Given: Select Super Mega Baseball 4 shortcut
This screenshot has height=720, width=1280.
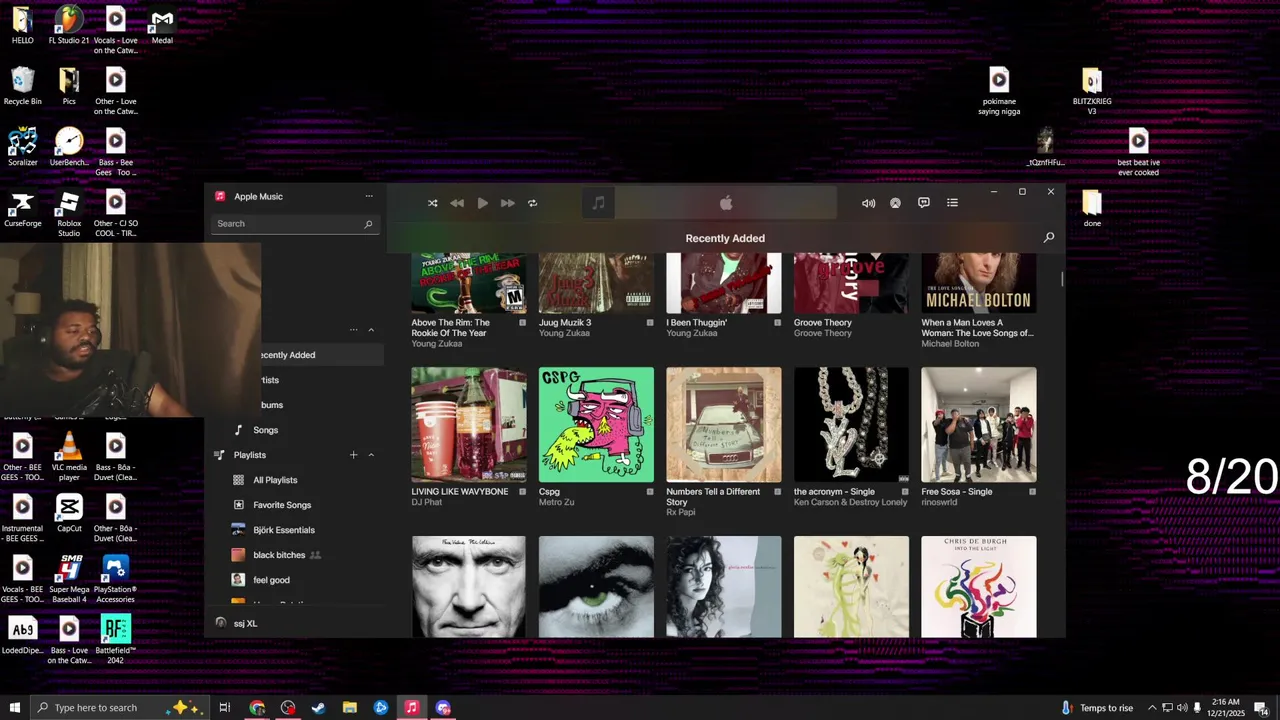Looking at the screenshot, I should 69,579.
